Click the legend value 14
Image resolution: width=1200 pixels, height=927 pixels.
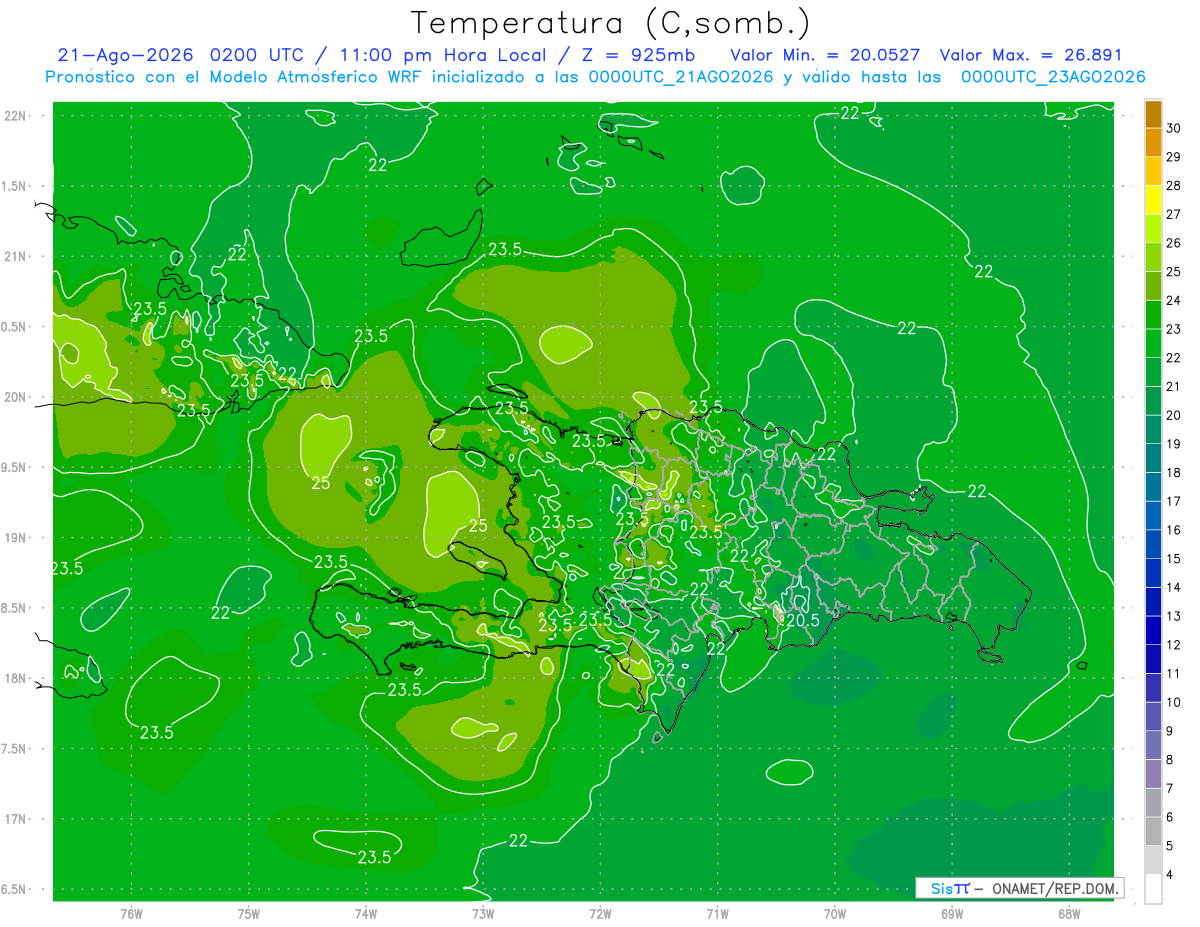click(1174, 587)
